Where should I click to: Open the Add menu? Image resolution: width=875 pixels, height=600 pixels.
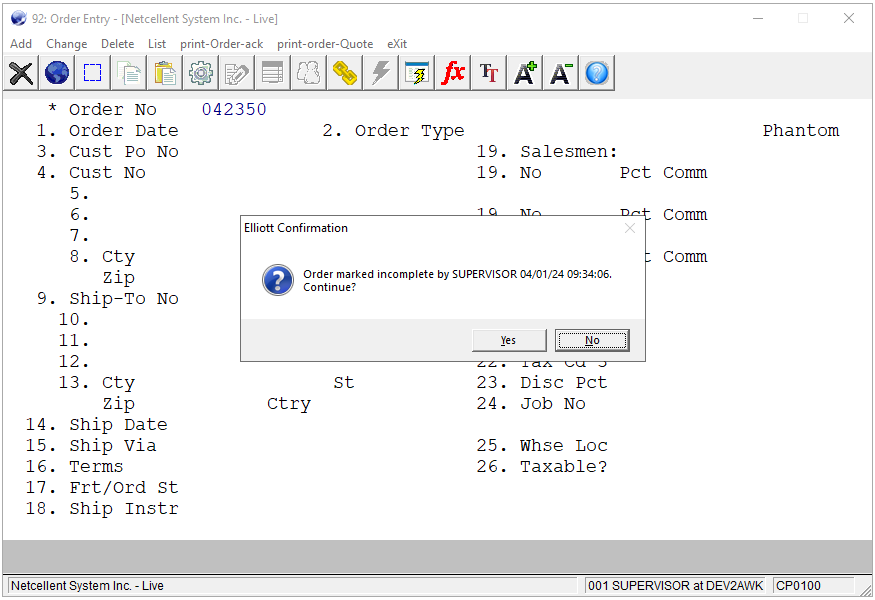click(x=21, y=44)
